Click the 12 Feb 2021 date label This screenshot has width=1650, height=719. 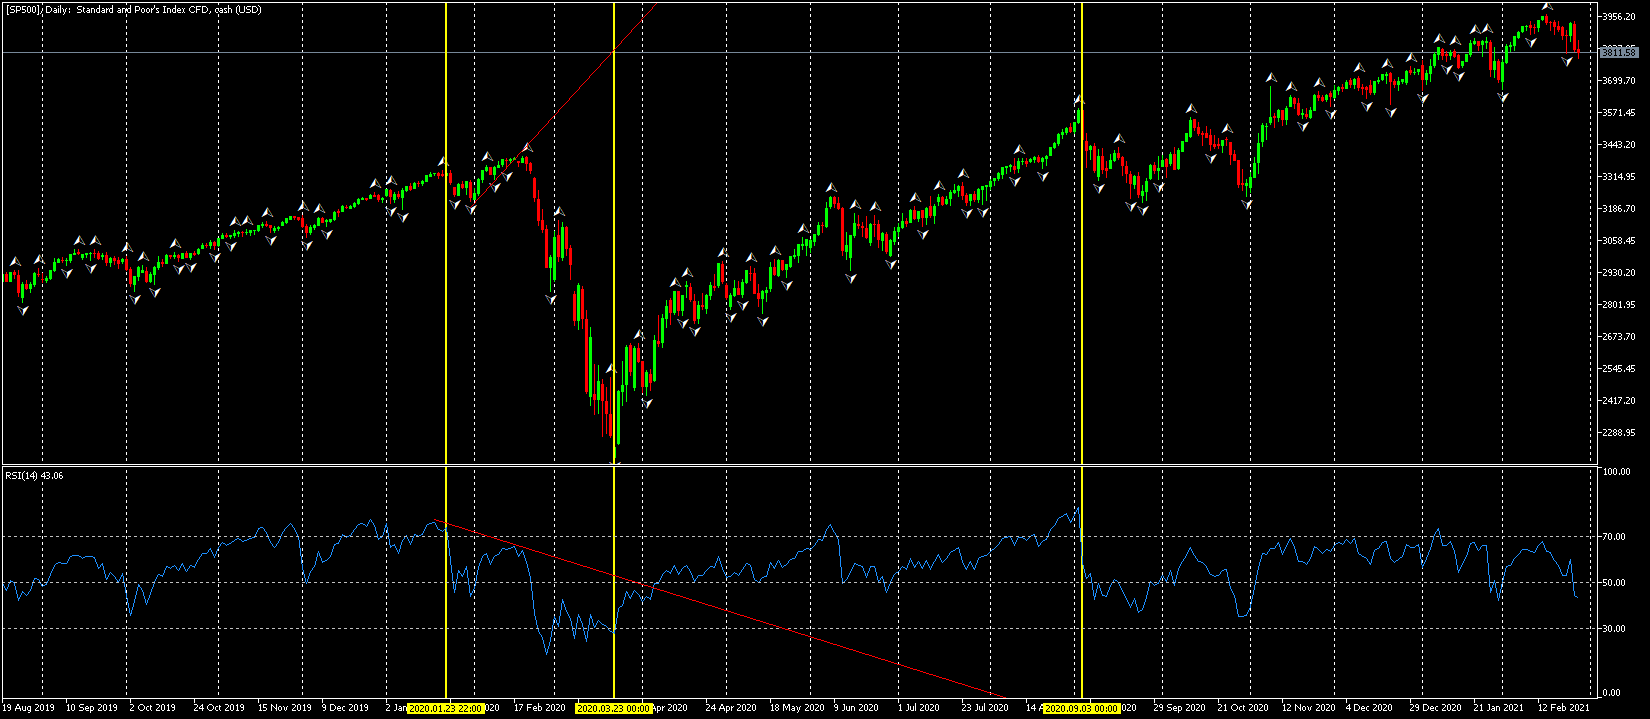click(x=1563, y=708)
